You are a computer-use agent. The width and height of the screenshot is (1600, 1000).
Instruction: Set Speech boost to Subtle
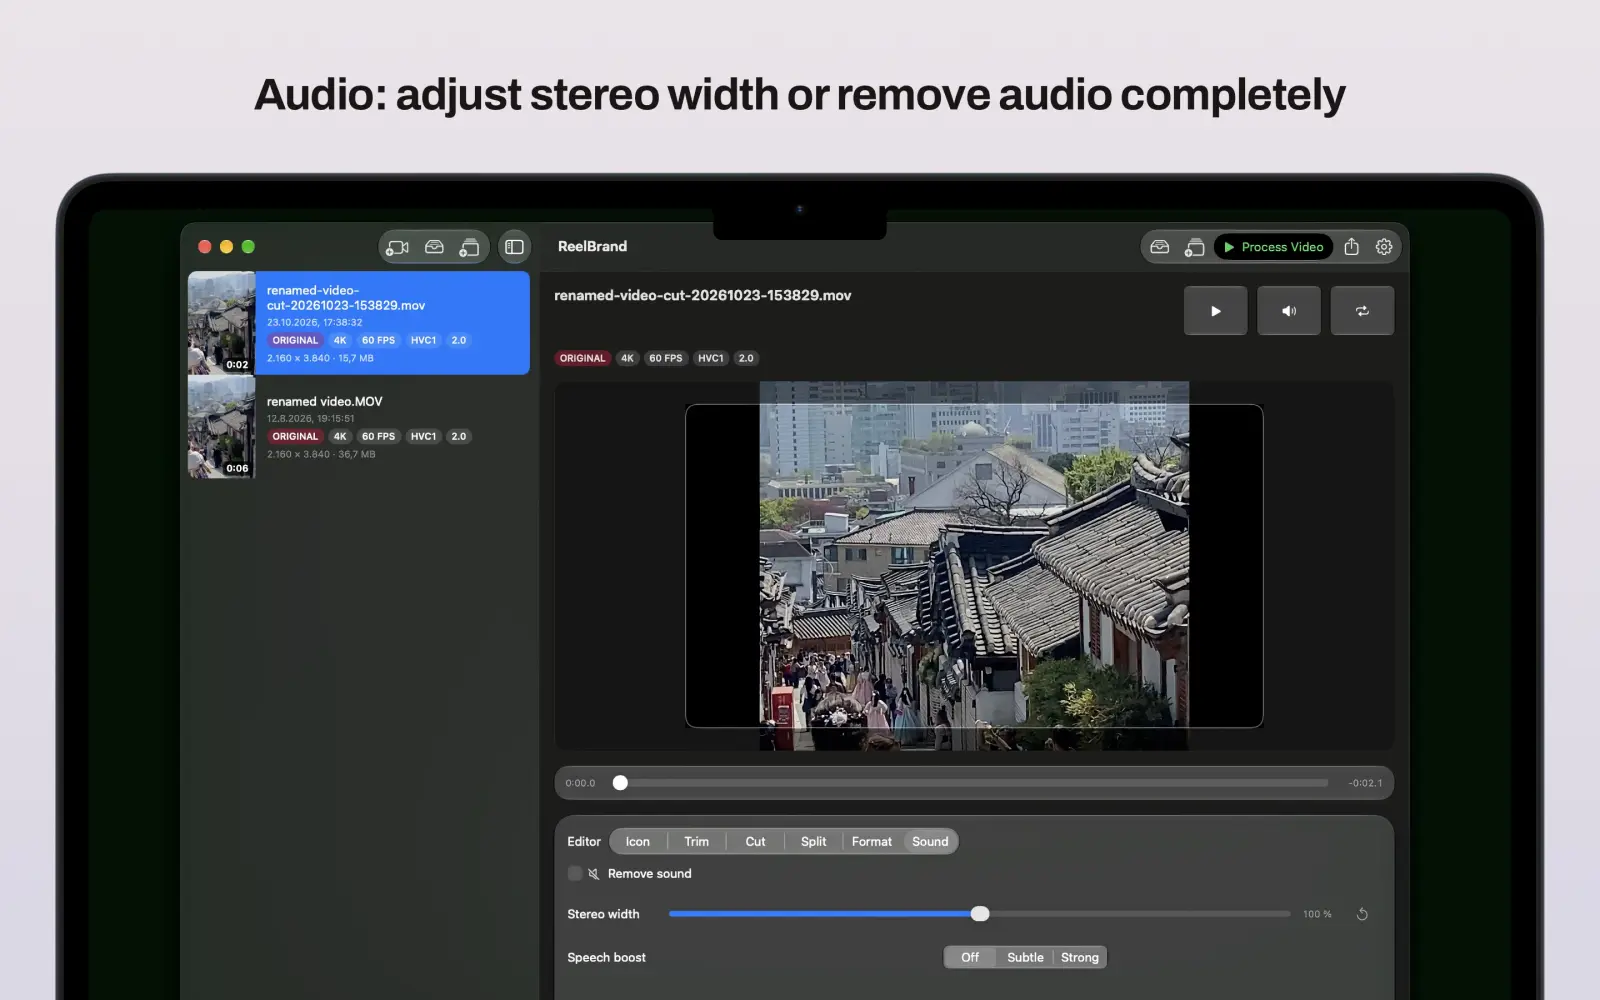pyautogui.click(x=1025, y=958)
